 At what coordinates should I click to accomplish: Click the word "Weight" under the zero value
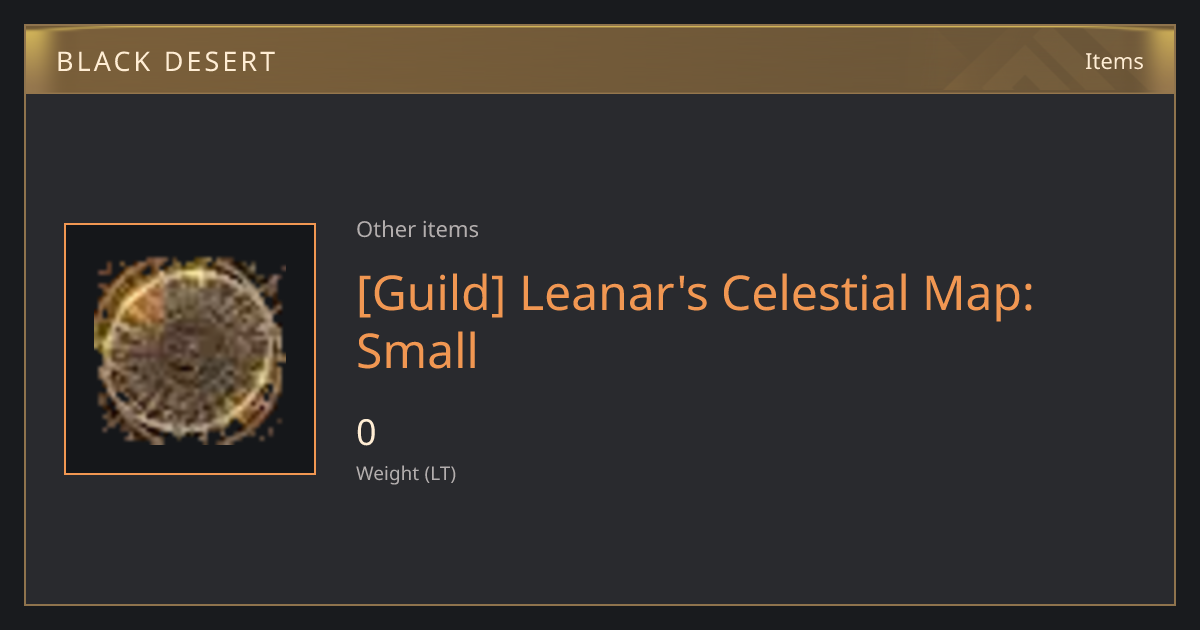tap(388, 473)
